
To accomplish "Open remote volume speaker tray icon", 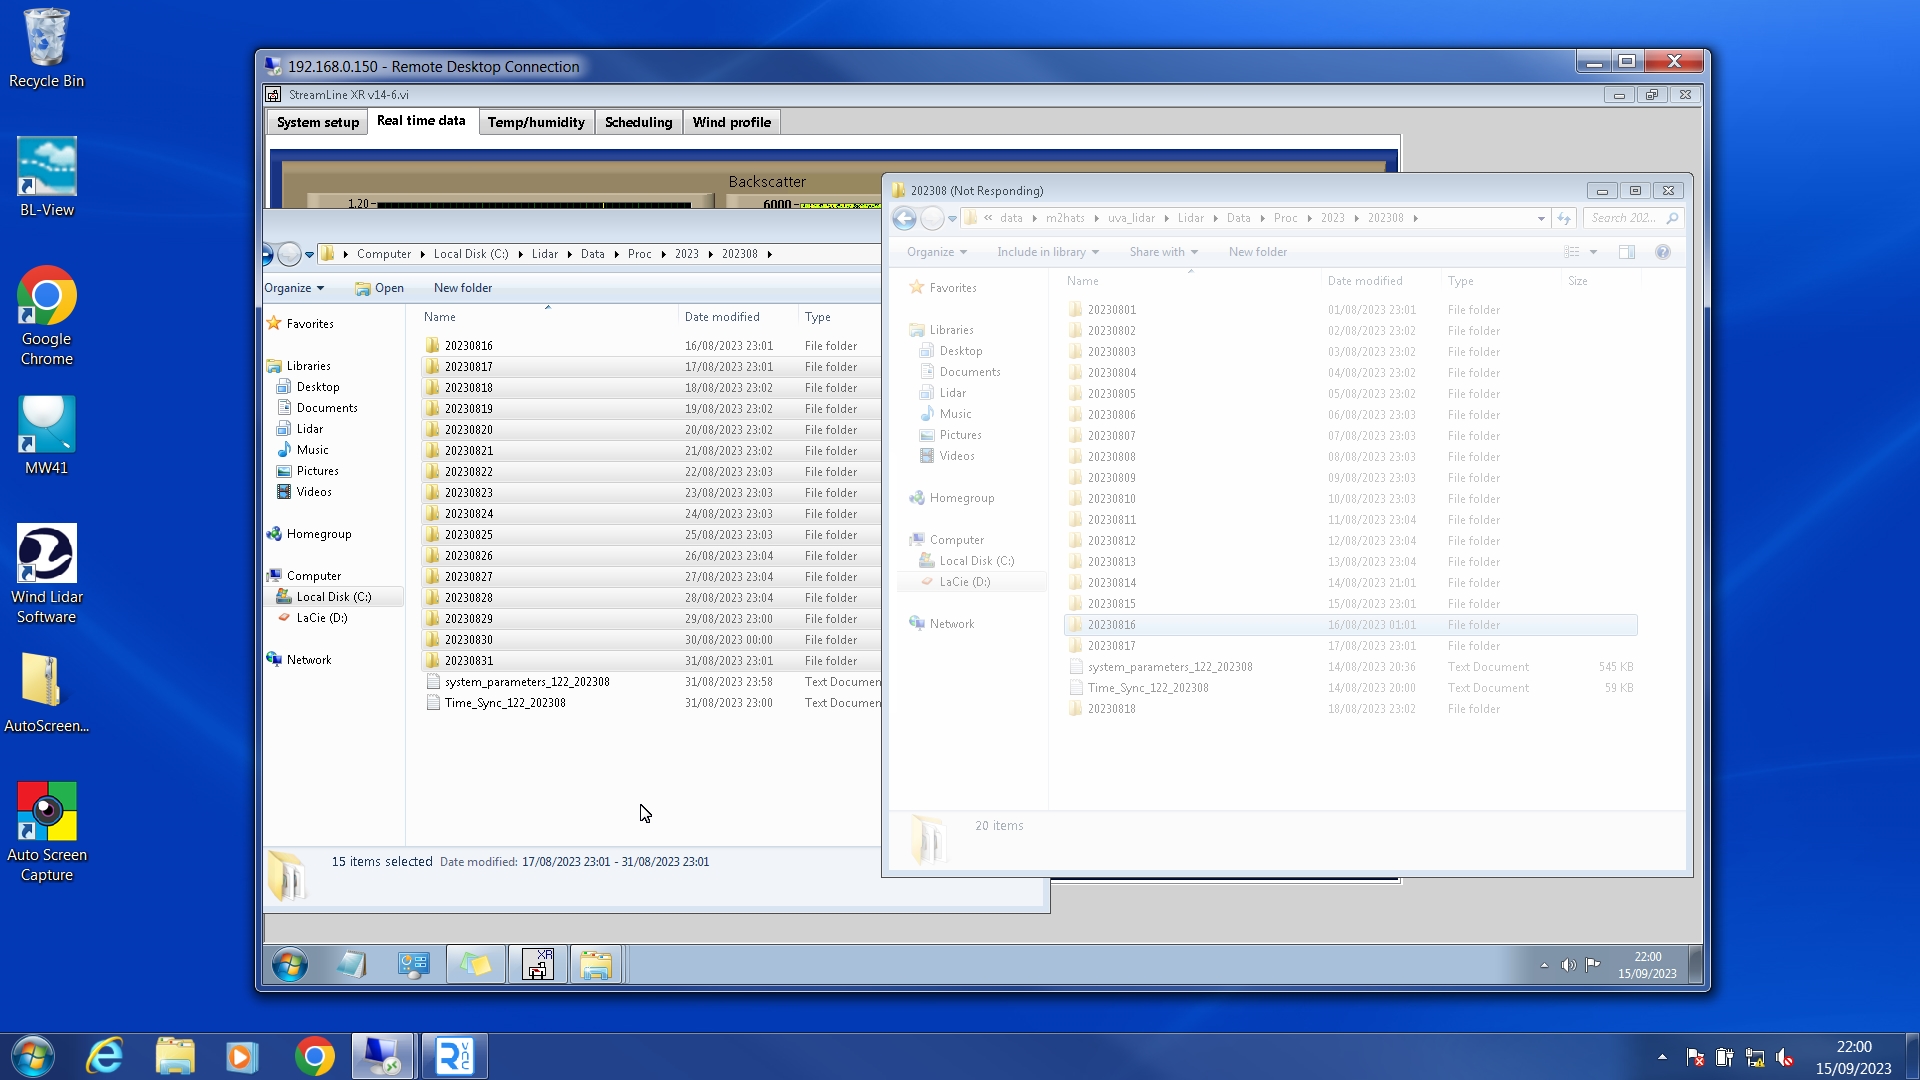I will [1568, 965].
